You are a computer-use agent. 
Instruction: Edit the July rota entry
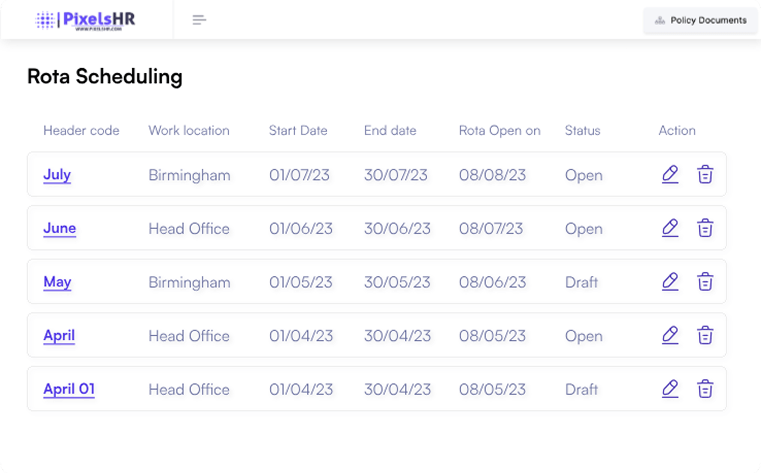(x=670, y=174)
